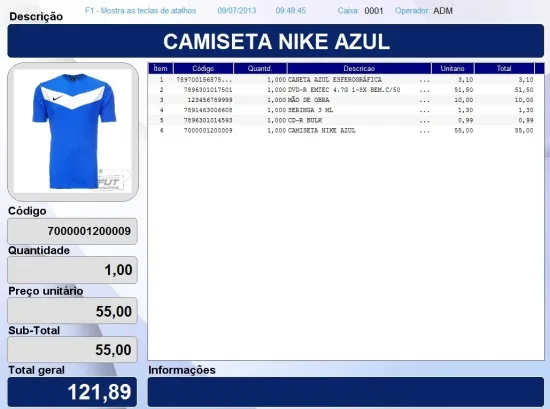Click the Quantd. column header
This screenshot has width=550, height=409.
(x=260, y=68)
